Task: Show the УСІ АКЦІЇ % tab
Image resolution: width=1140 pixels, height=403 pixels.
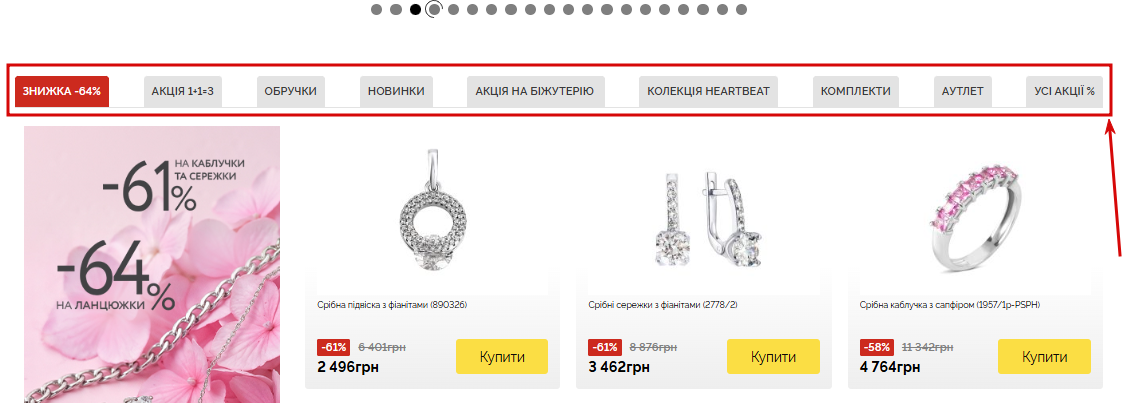Action: 1064,92
